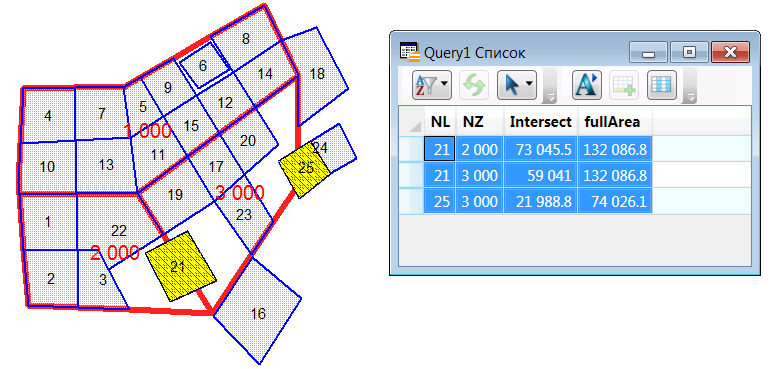Click the yellow hatched parcel 21 on map
This screenshot has width=781, height=369.
pyautogui.click(x=180, y=266)
